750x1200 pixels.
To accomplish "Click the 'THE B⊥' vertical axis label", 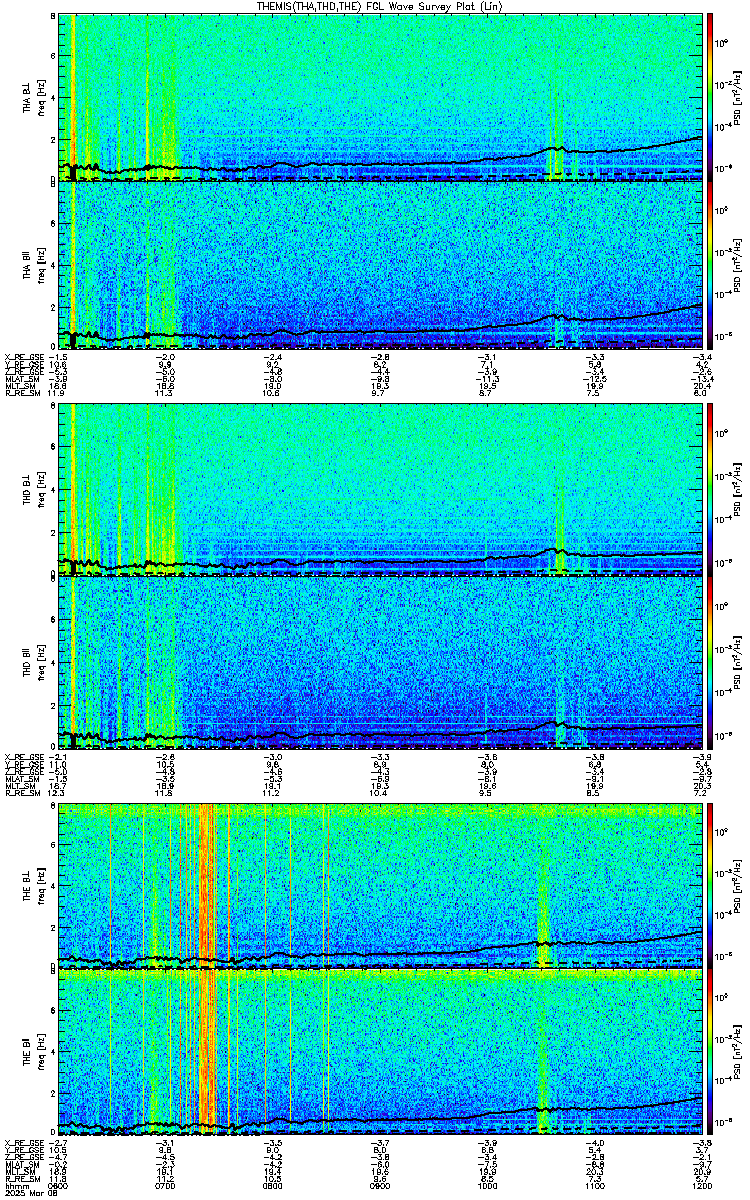I will [26, 886].
